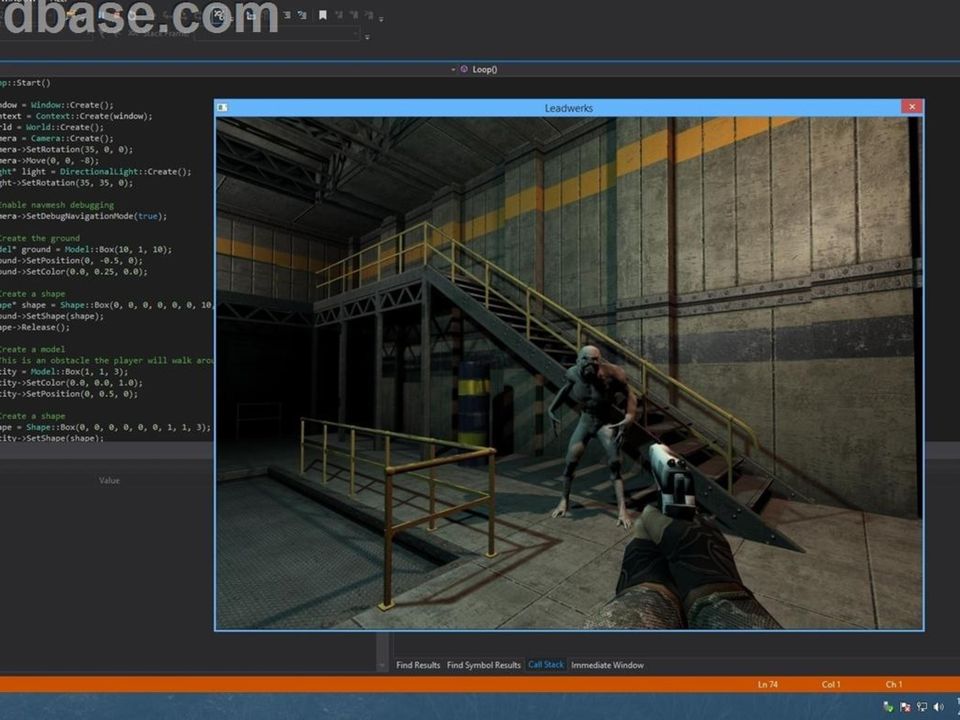This screenshot has width=960, height=720.
Task: Click the volume speaker tray icon
Action: [x=939, y=707]
